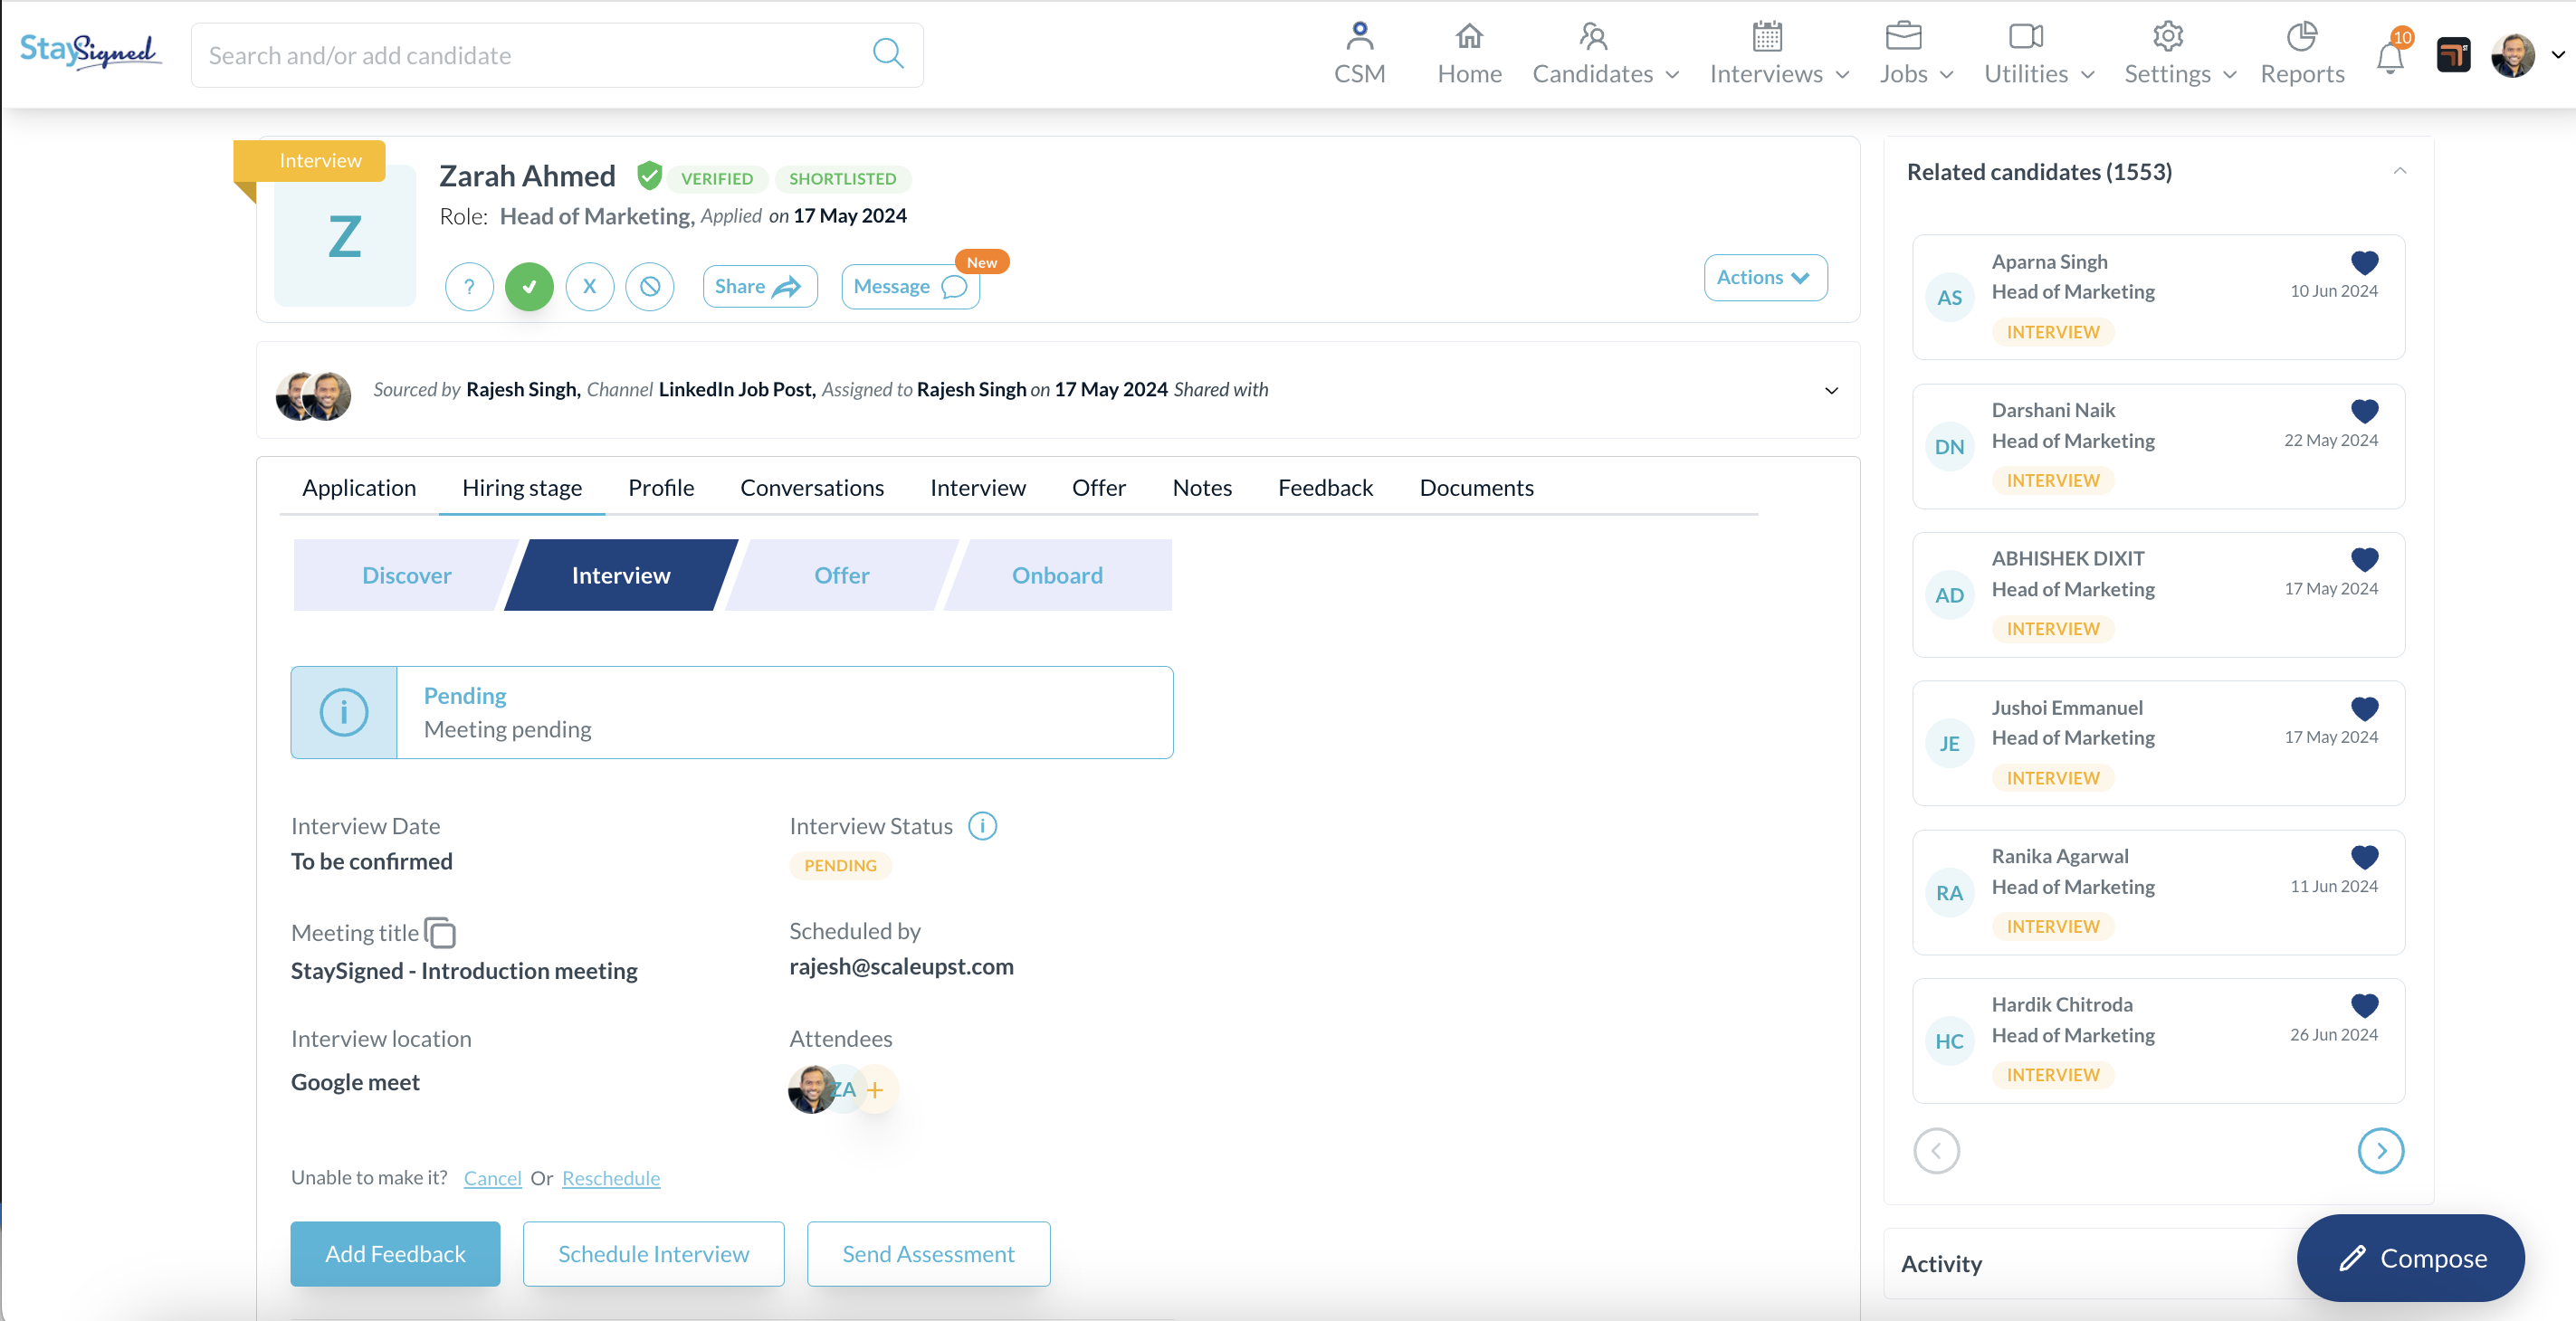This screenshot has height=1321, width=2576.
Task: Switch to the Feedback tab
Action: pyautogui.click(x=1325, y=488)
